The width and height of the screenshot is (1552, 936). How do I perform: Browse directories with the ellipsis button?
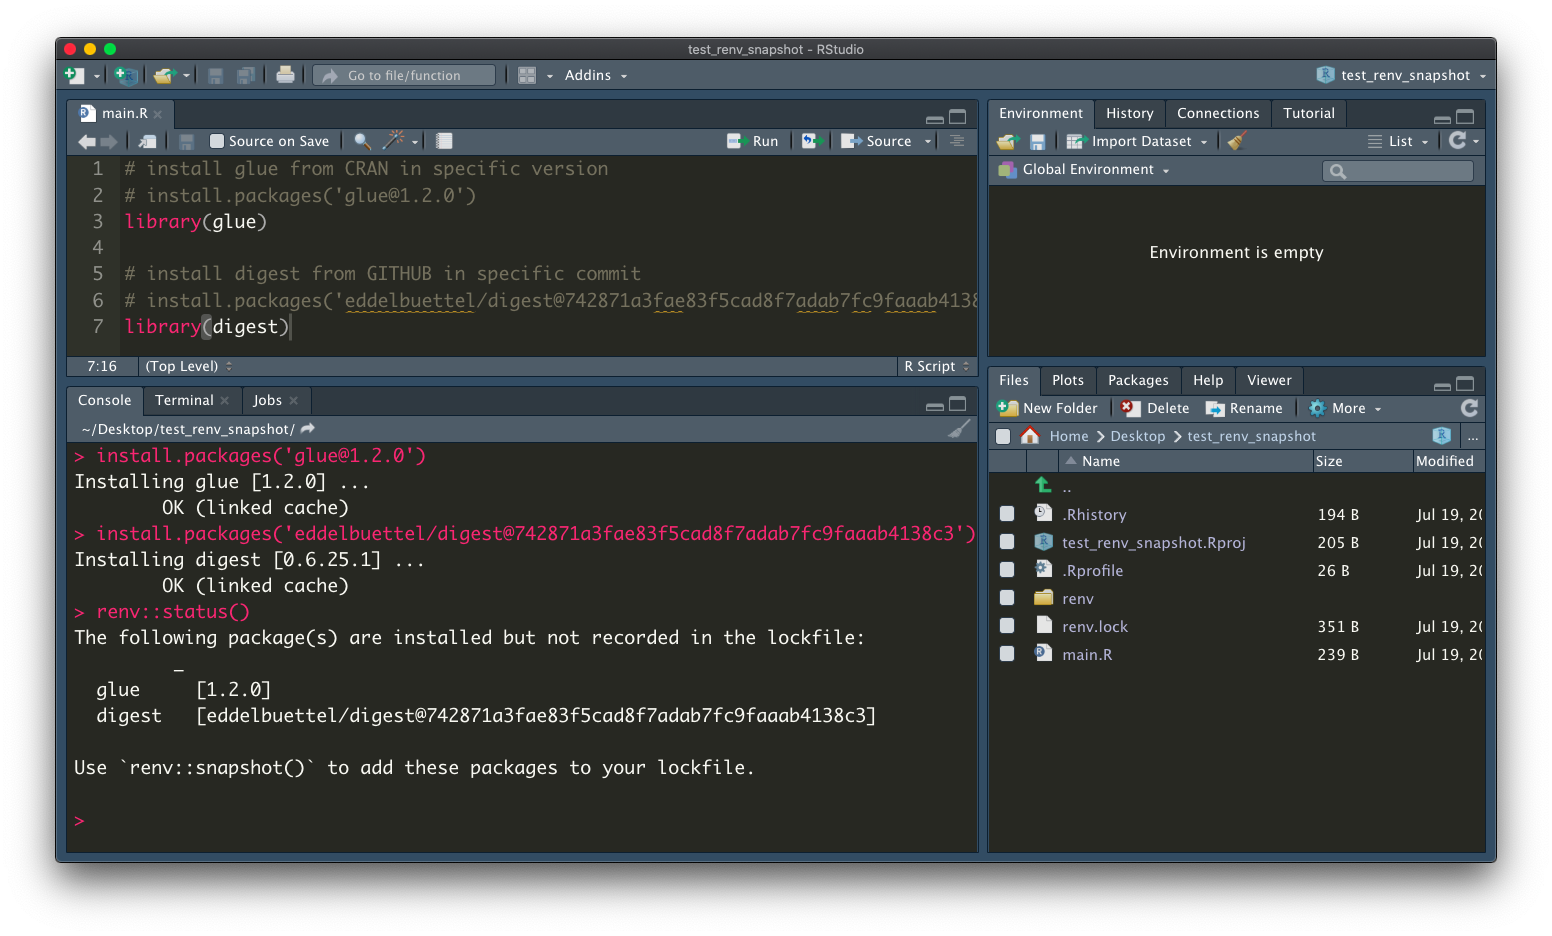pos(1473,437)
